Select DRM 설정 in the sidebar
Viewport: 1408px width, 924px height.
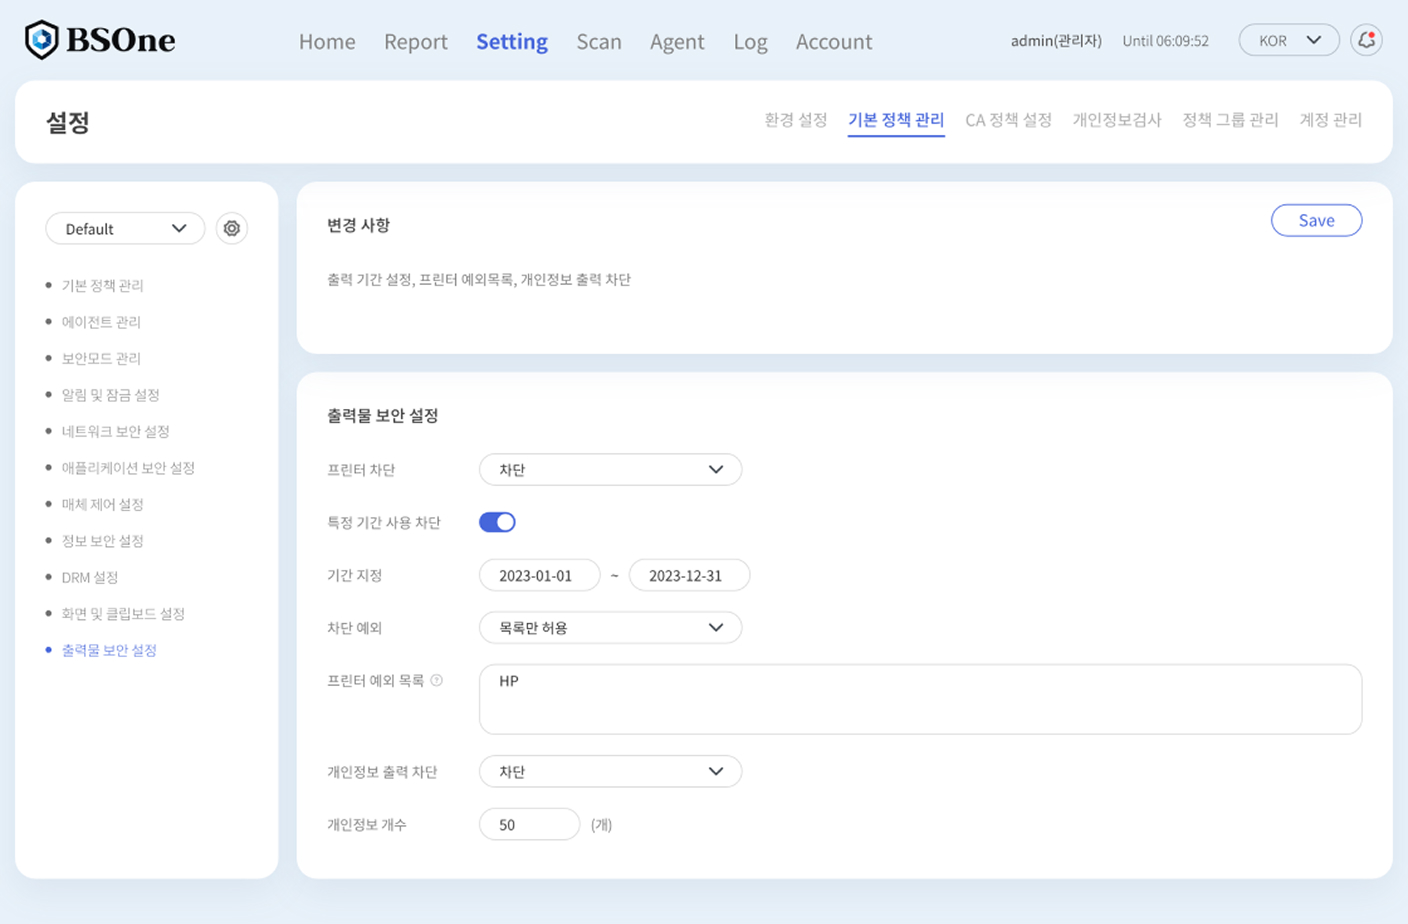(x=90, y=577)
